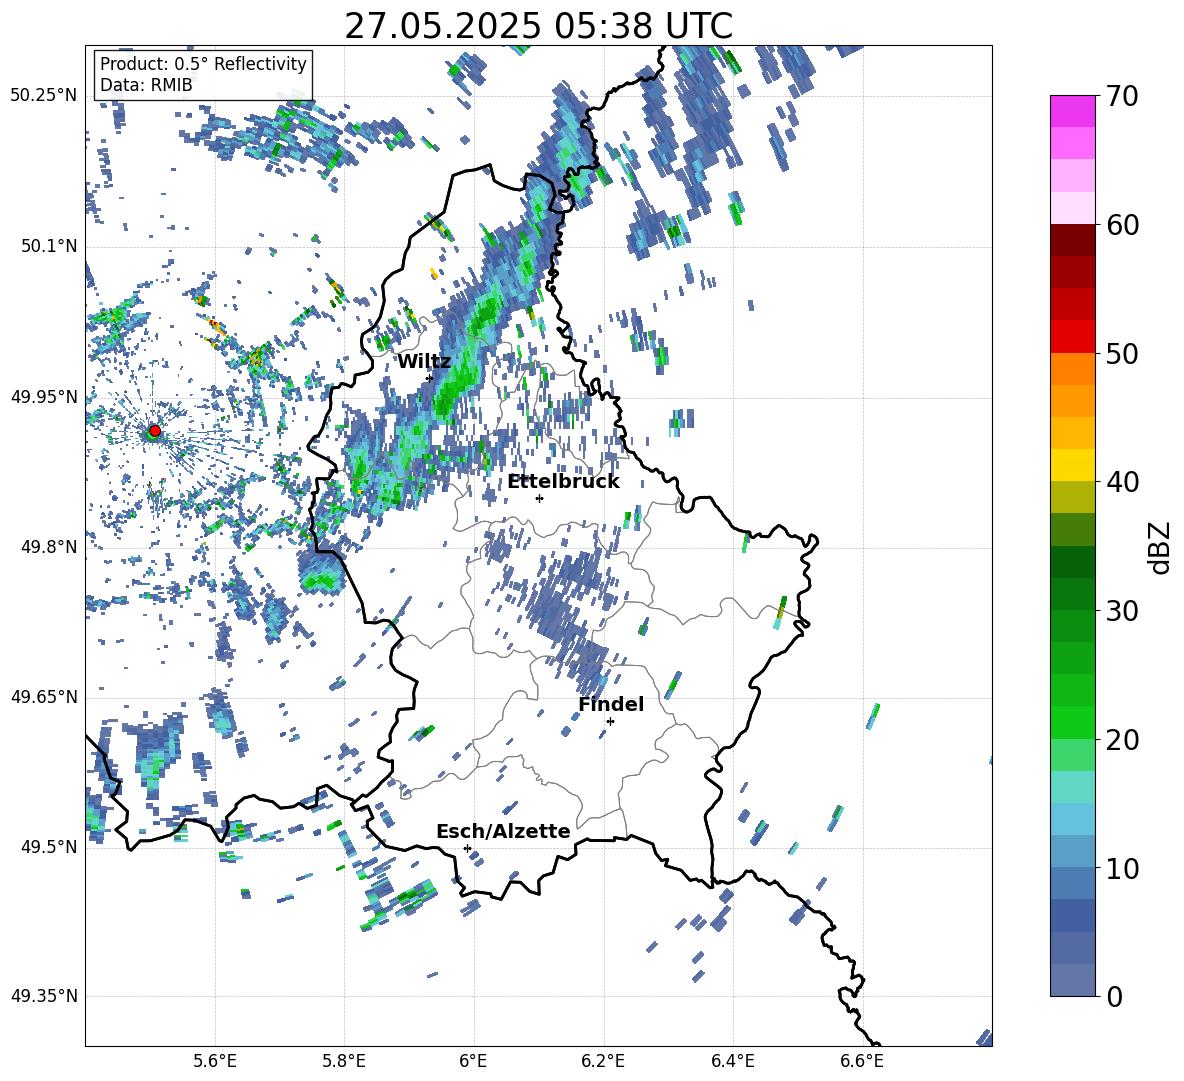Click the 49.8°N latitude label
The height and width of the screenshot is (1081, 1184).
pyautogui.click(x=49, y=547)
